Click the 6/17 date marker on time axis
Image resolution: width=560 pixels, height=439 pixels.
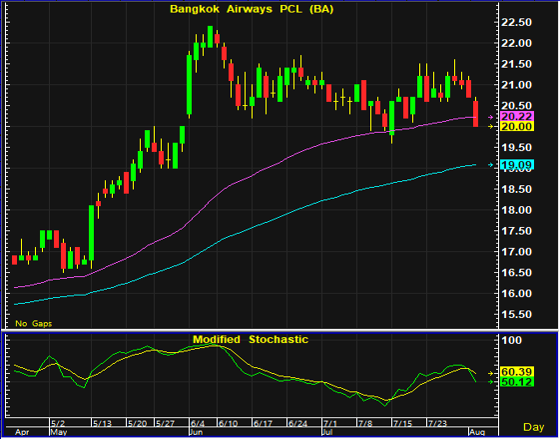(x=263, y=424)
